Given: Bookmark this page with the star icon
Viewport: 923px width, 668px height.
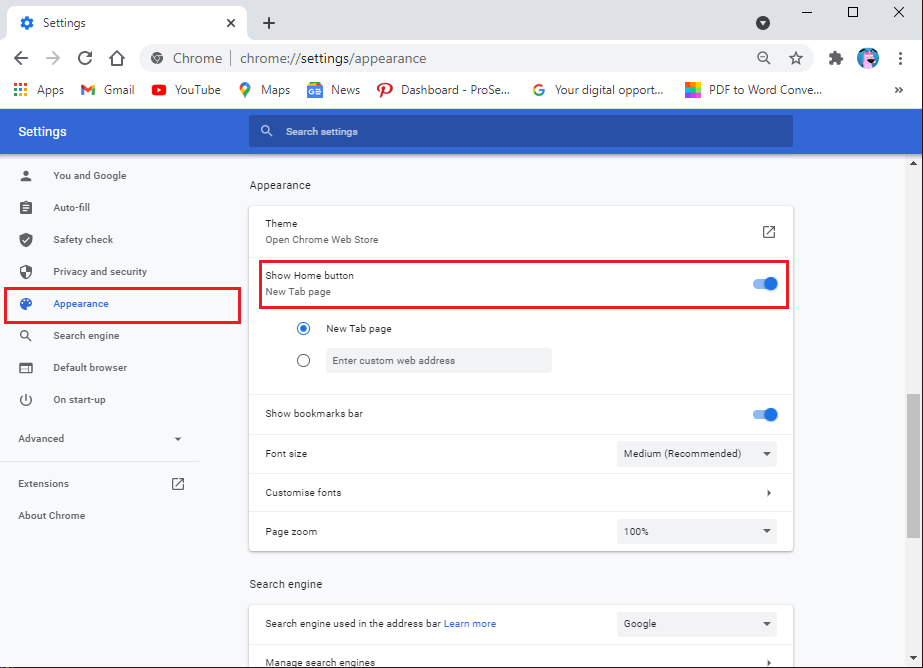Looking at the screenshot, I should click(796, 58).
